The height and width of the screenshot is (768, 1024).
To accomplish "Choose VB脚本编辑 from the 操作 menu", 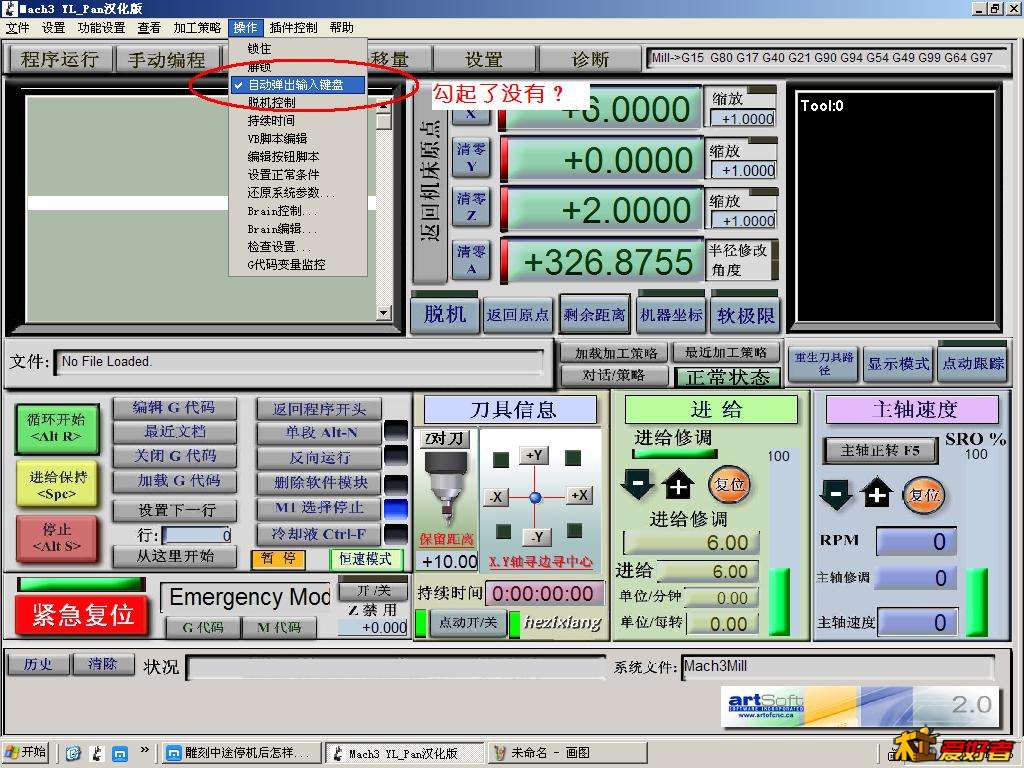I will [x=298, y=138].
